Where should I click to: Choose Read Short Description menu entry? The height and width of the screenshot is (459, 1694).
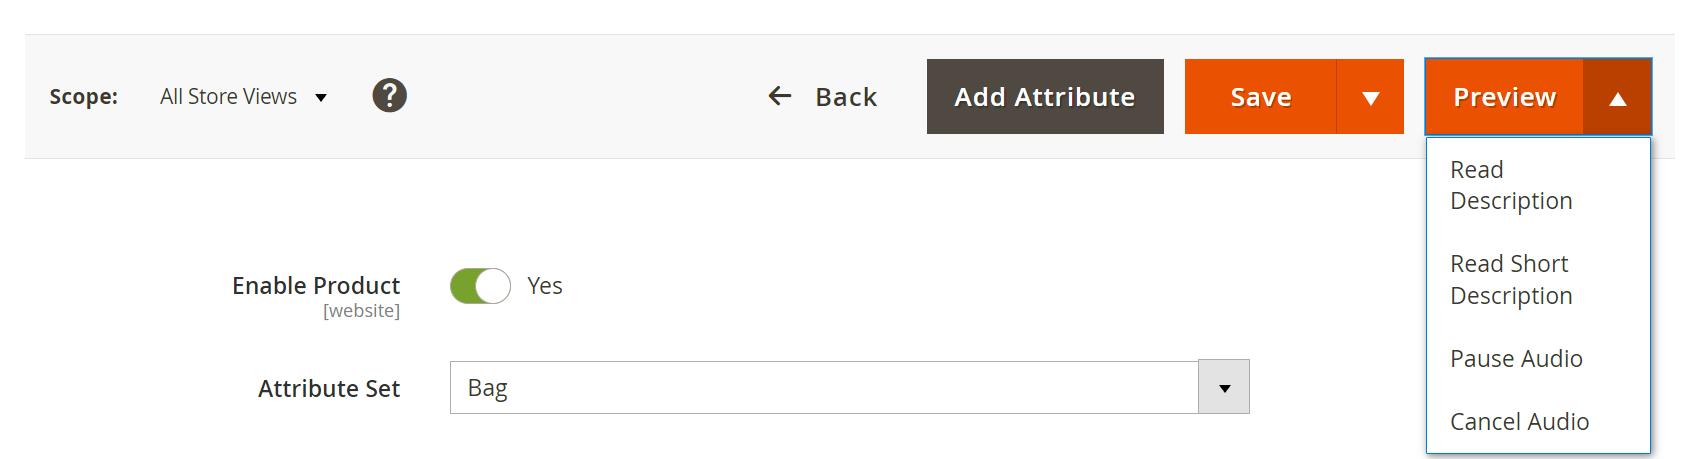click(x=1510, y=279)
